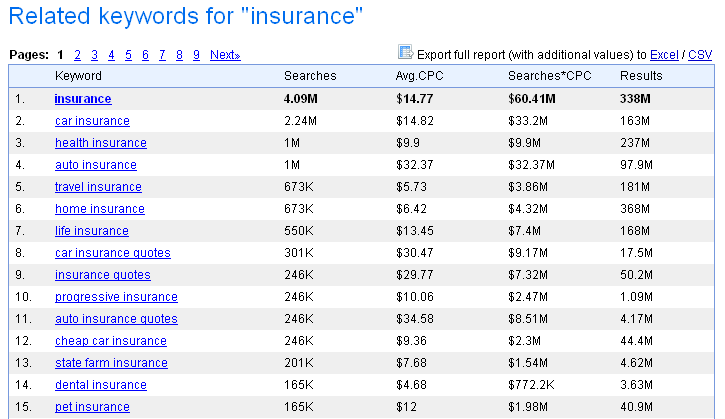Open results page 5

tap(129, 54)
